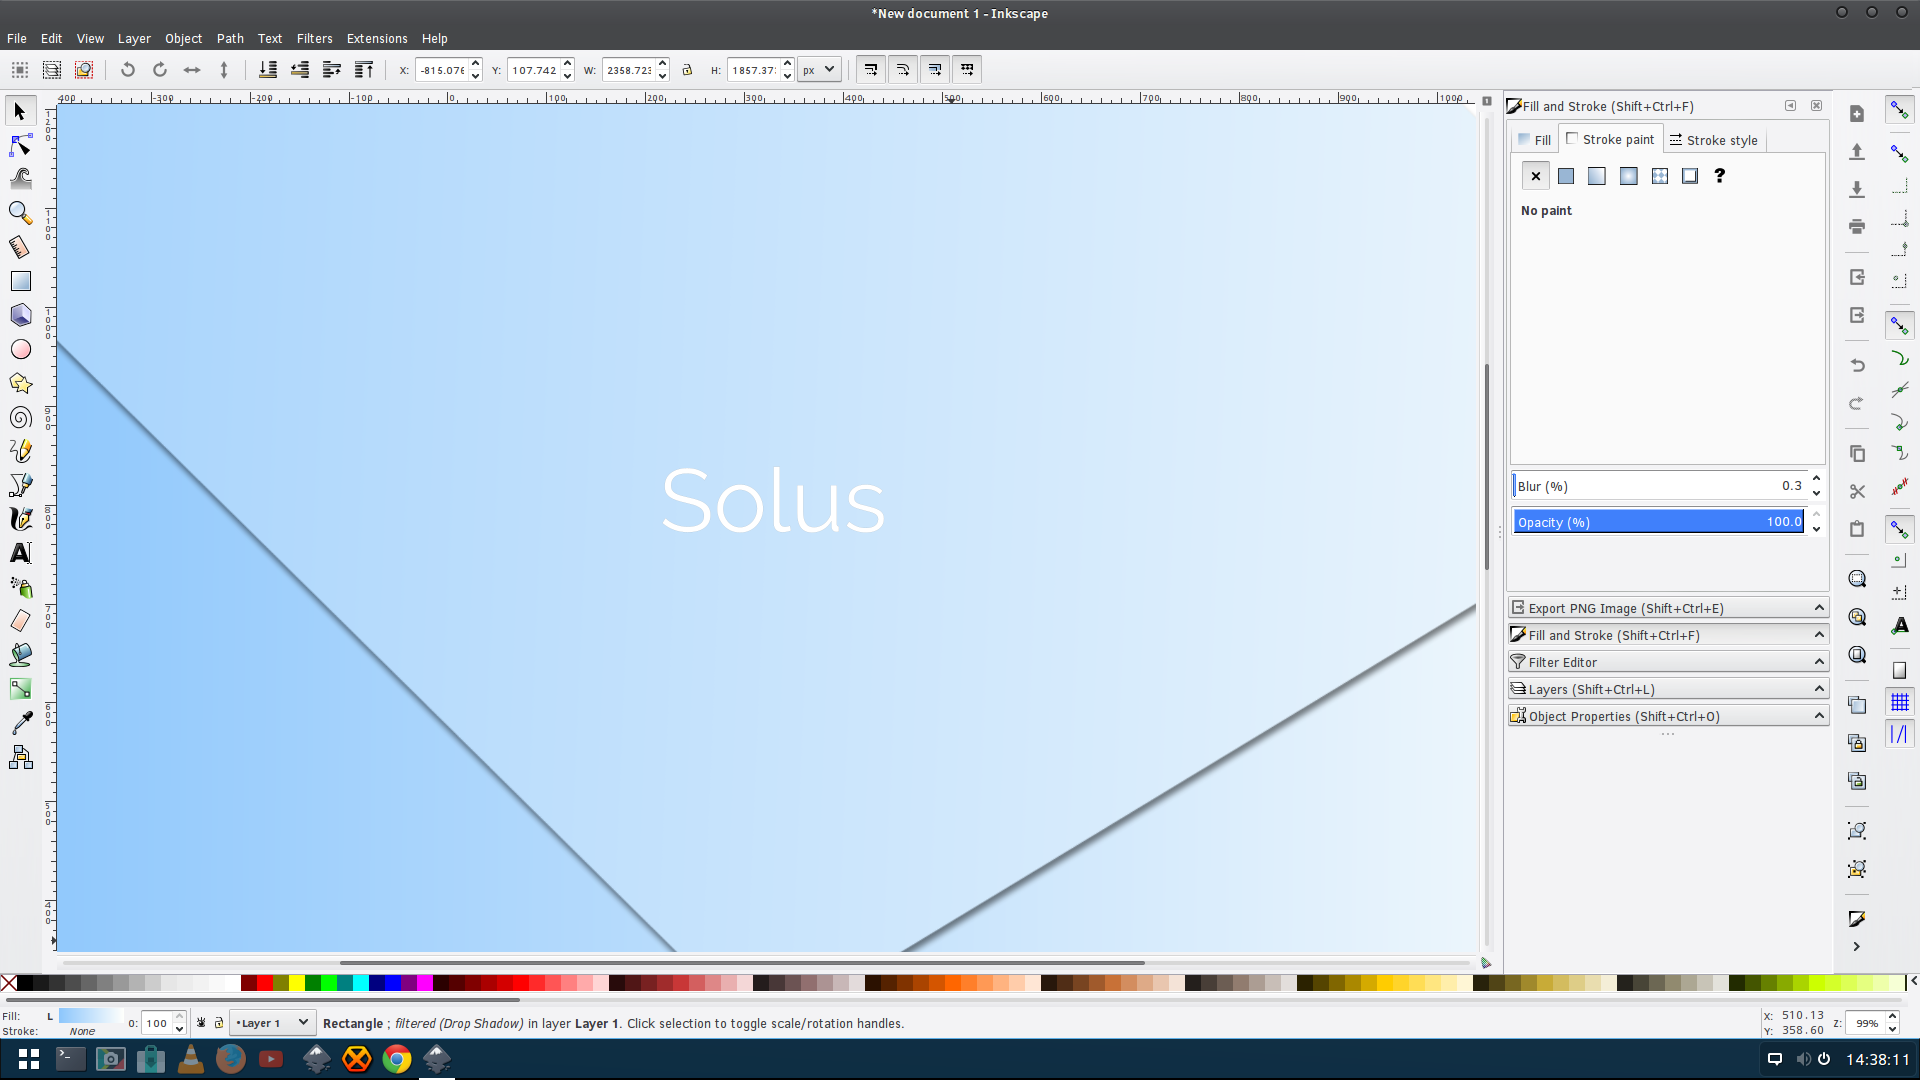Click the Print document icon
The image size is (1920, 1080).
(x=1857, y=227)
